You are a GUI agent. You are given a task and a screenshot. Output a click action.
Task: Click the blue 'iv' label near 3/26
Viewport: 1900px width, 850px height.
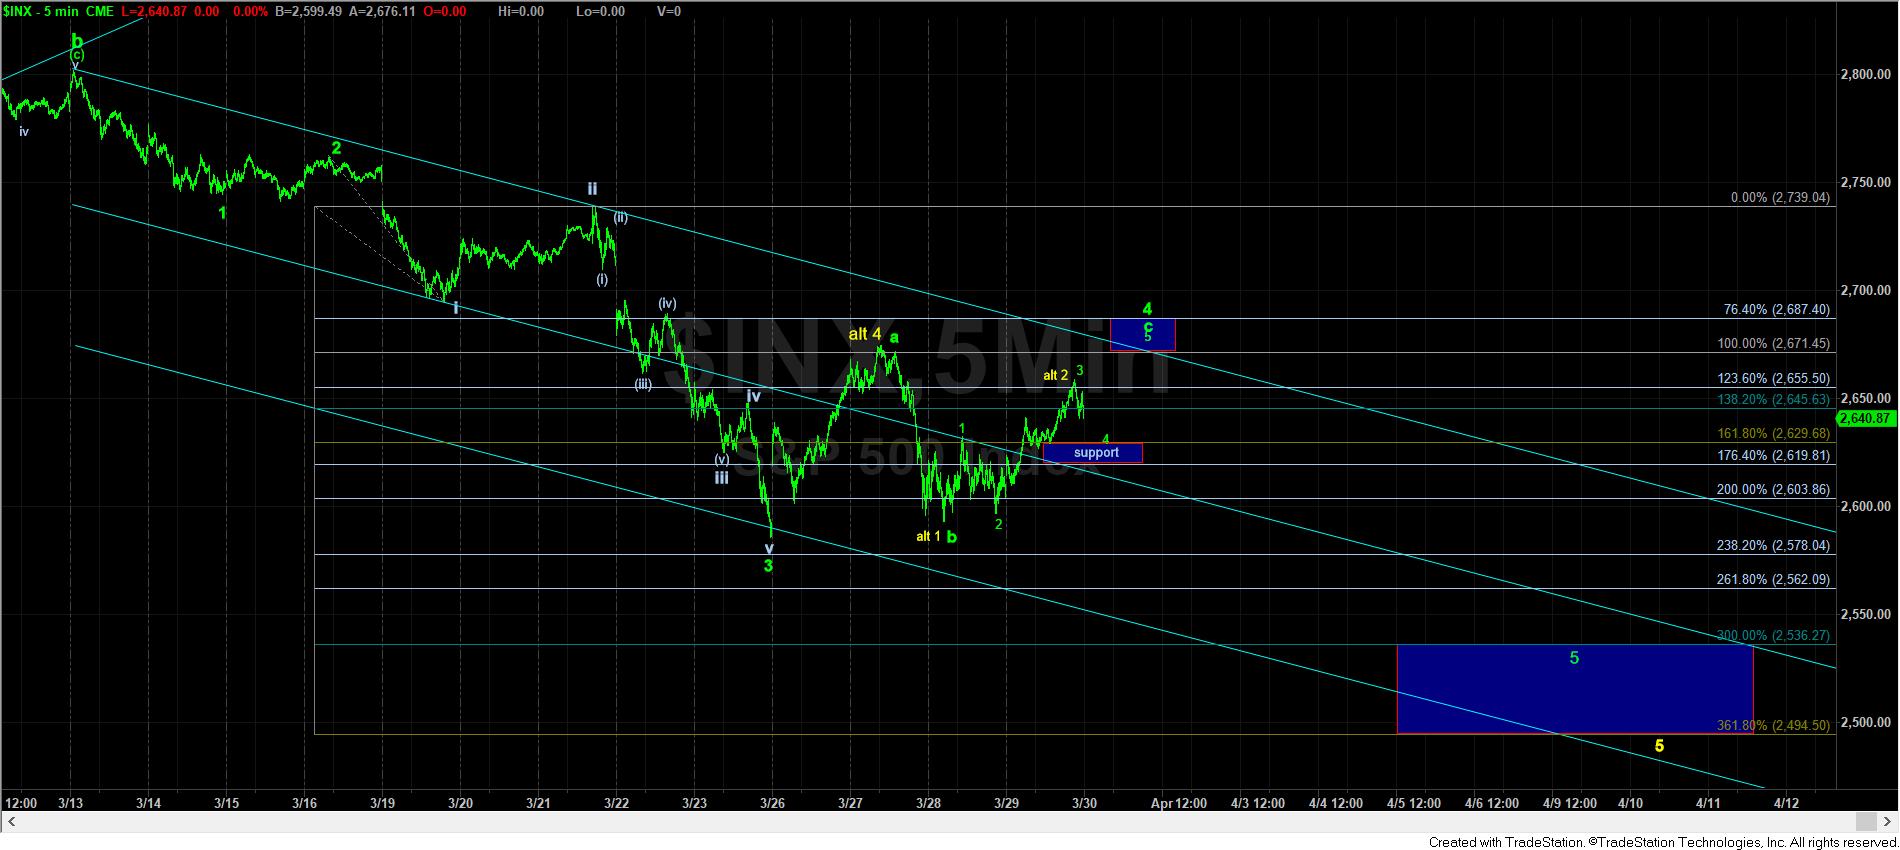coord(753,396)
